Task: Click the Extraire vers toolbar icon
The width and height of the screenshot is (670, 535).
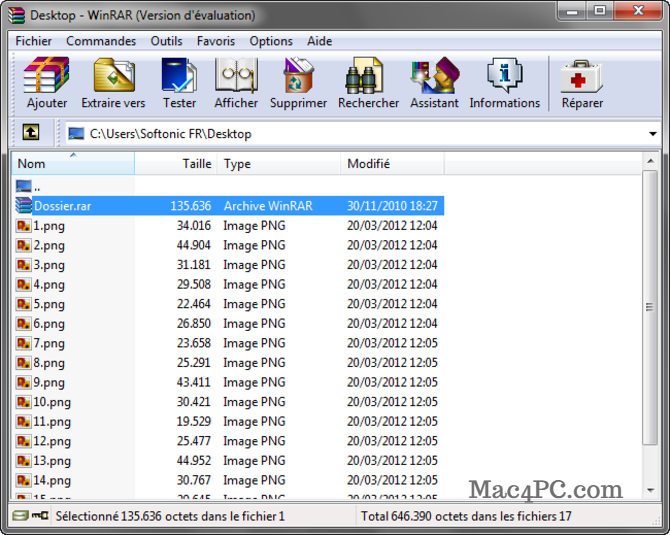Action: 114,75
